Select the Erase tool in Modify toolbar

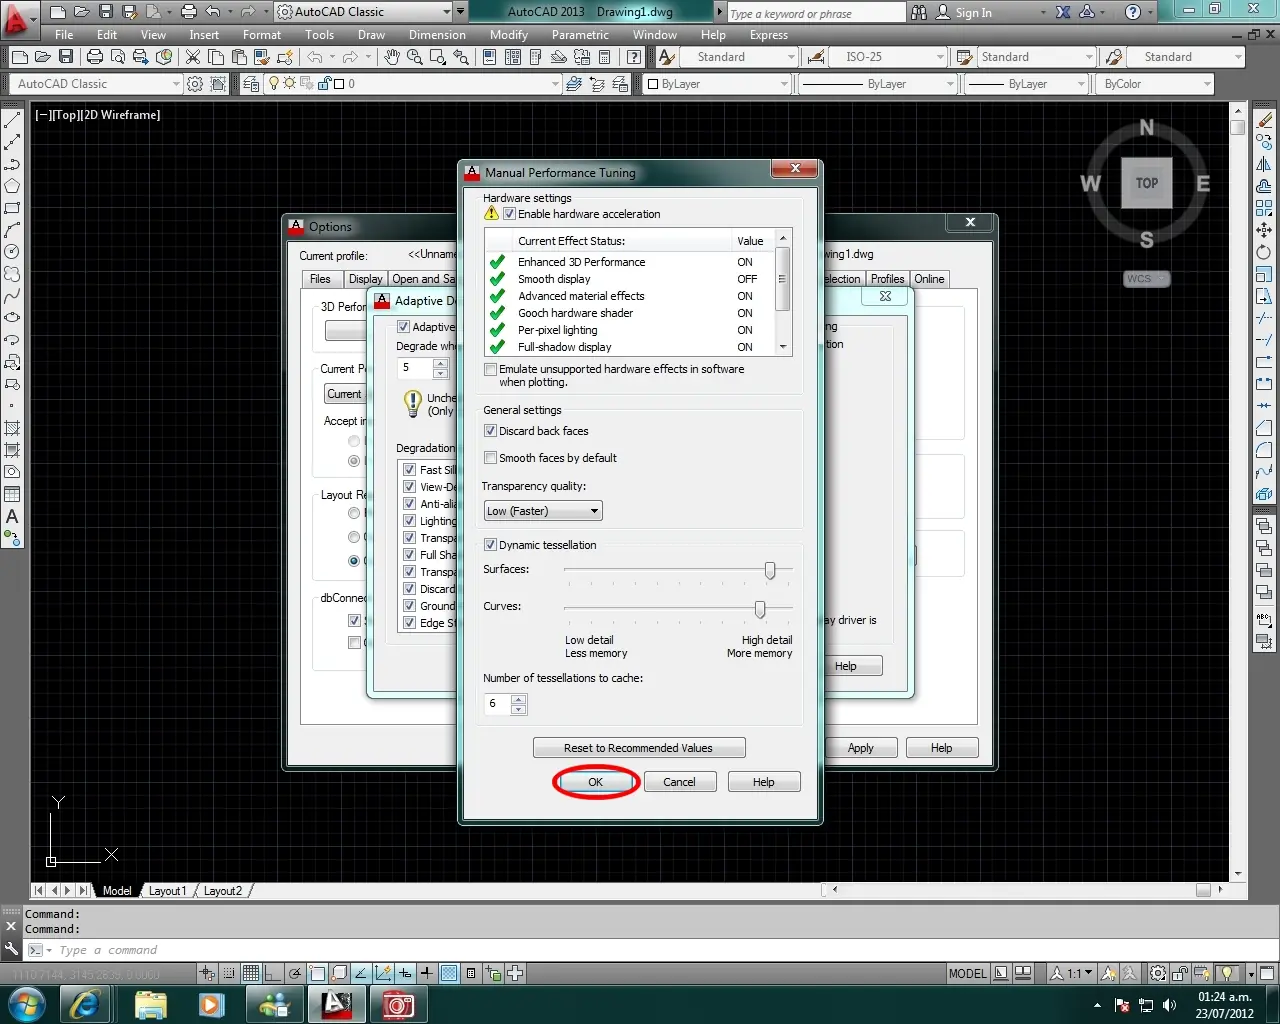[1264, 121]
